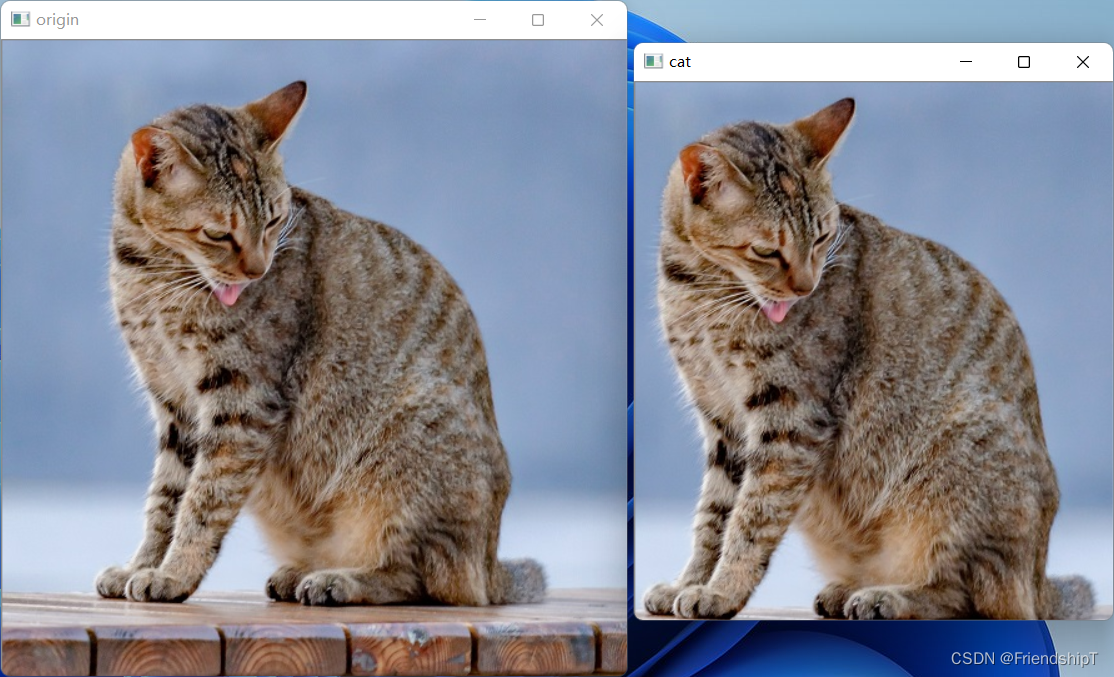Click the cat window app icon

point(653,61)
